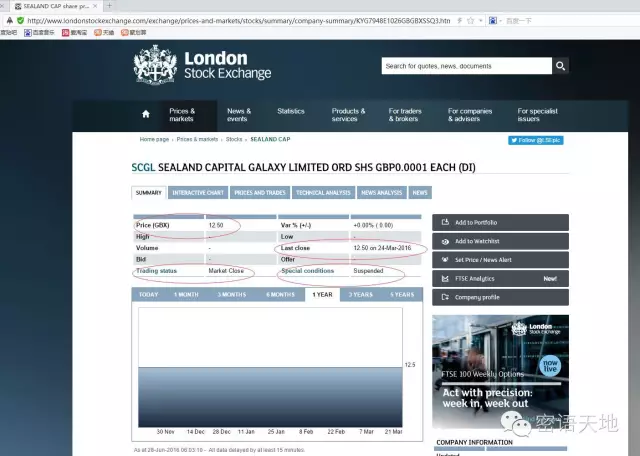Close the SEALAND CAP browser tab
The height and width of the screenshot is (456, 640).
tap(95, 6)
